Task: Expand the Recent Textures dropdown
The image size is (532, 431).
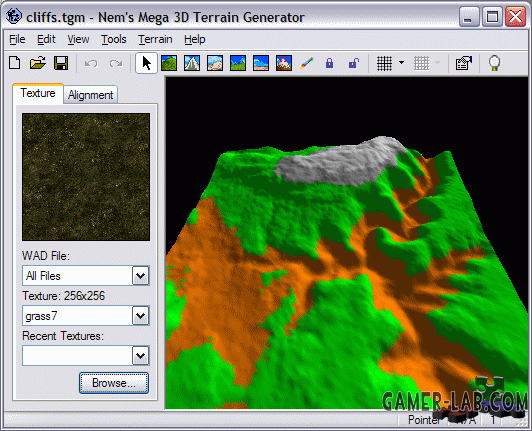Action: (x=140, y=356)
